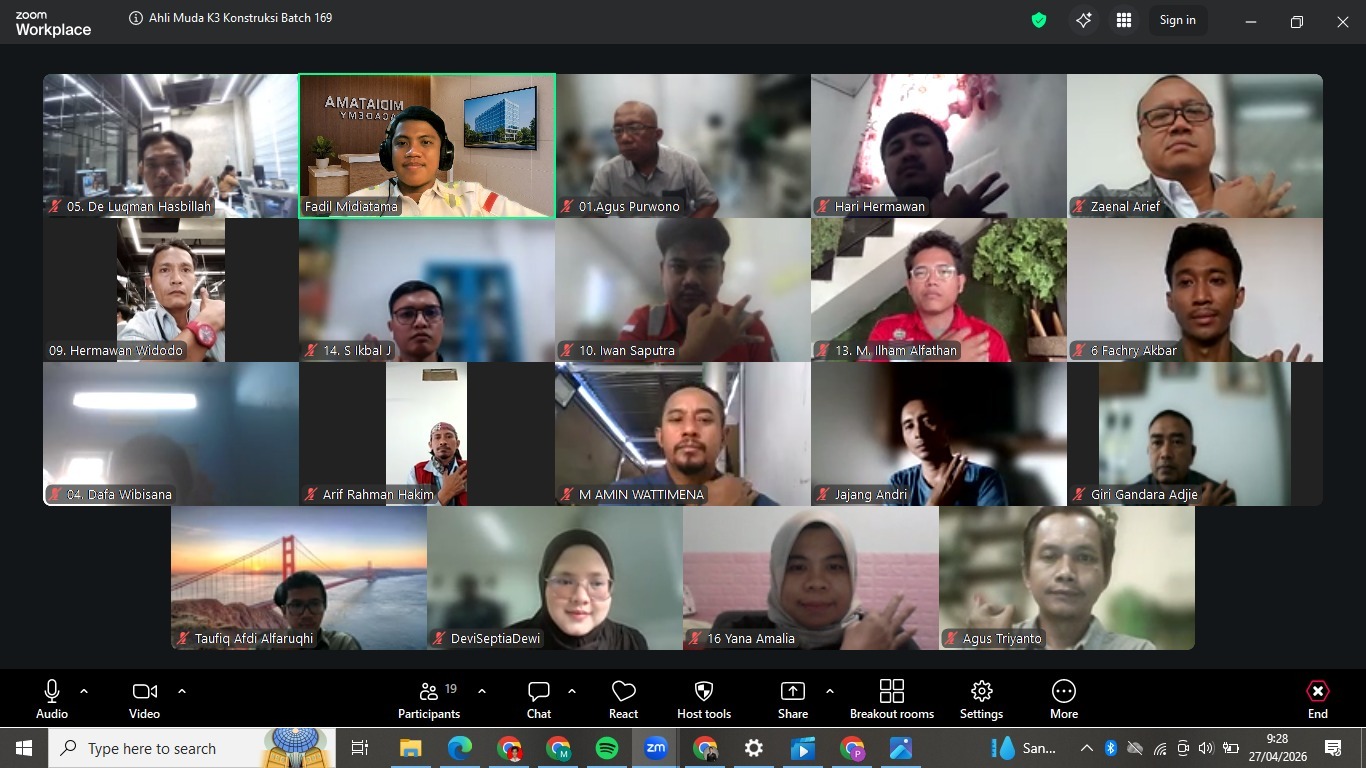The width and height of the screenshot is (1366, 768).
Task: Expand the Audio options arrow
Action: [x=84, y=691]
